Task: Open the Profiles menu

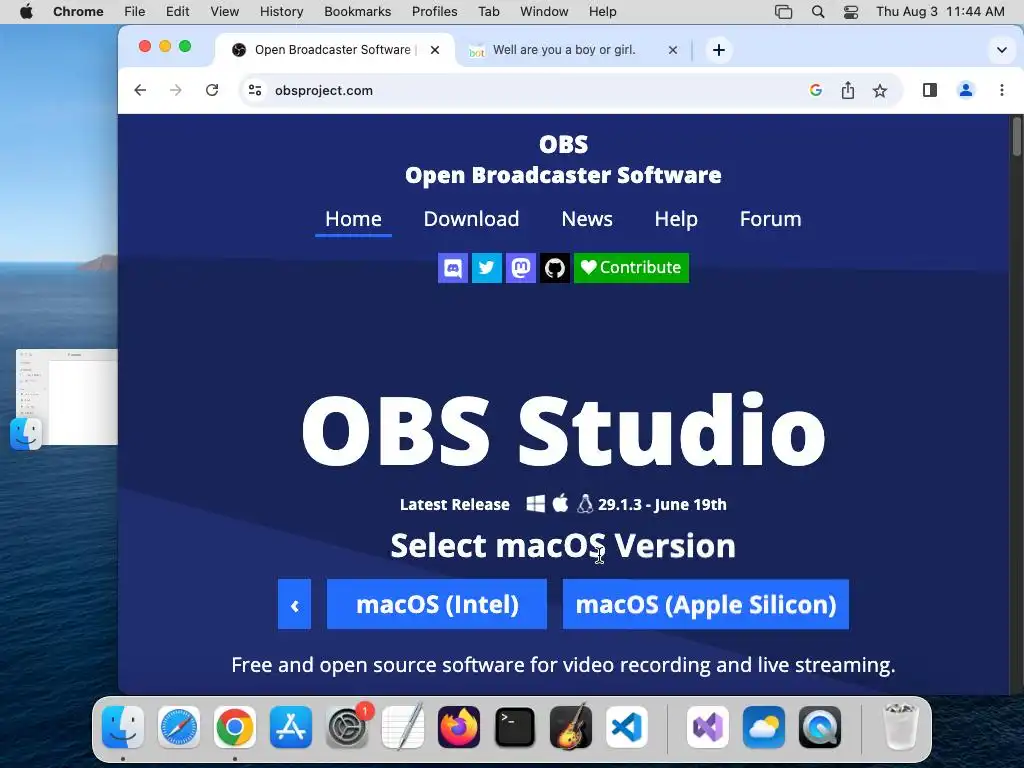Action: pyautogui.click(x=434, y=12)
